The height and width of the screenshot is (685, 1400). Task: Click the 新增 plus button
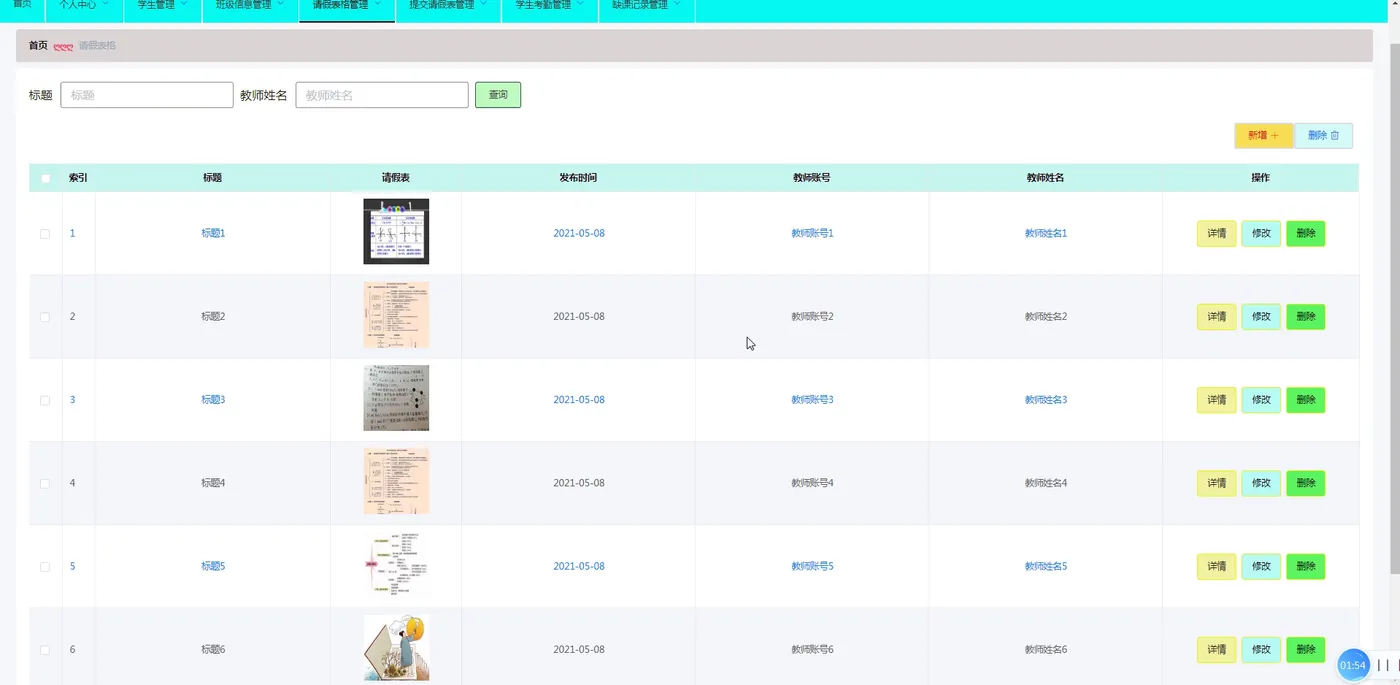[x=1264, y=136]
